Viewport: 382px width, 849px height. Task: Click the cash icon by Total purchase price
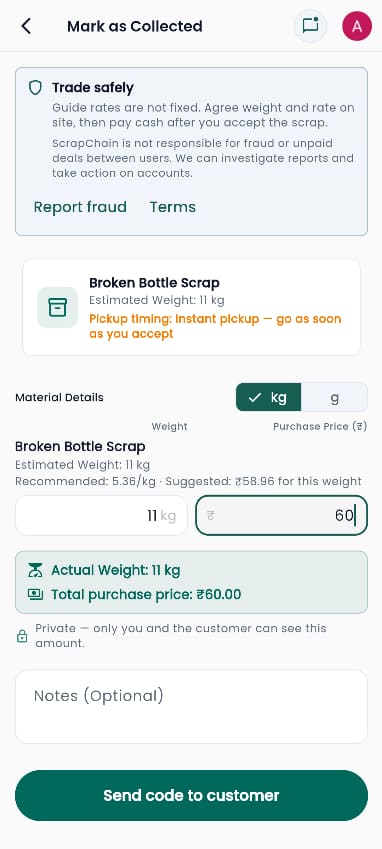35,595
